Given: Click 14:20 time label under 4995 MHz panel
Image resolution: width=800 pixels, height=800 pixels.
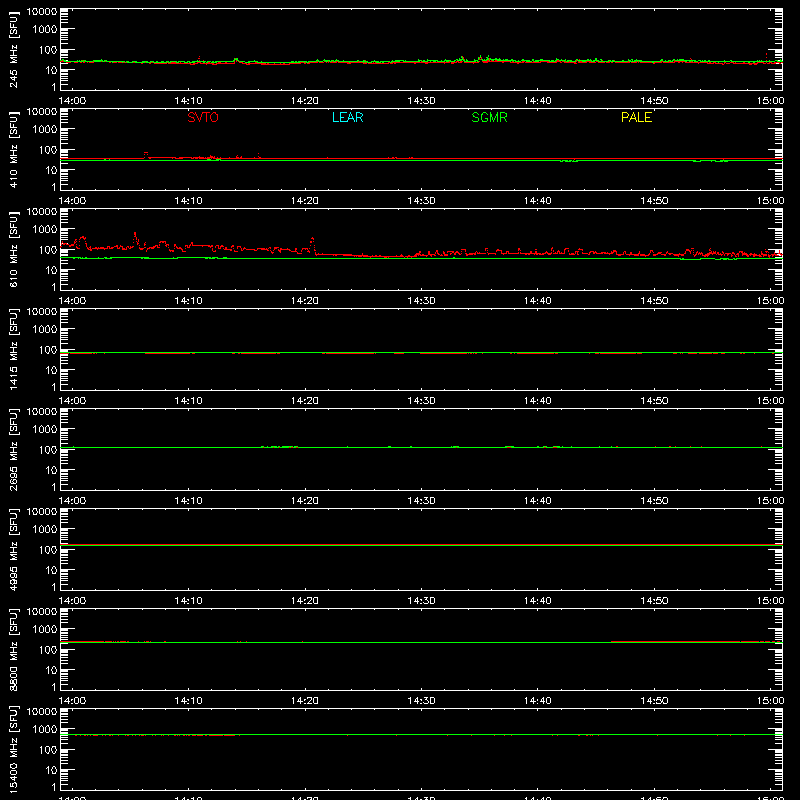Looking at the screenshot, I should (305, 601).
